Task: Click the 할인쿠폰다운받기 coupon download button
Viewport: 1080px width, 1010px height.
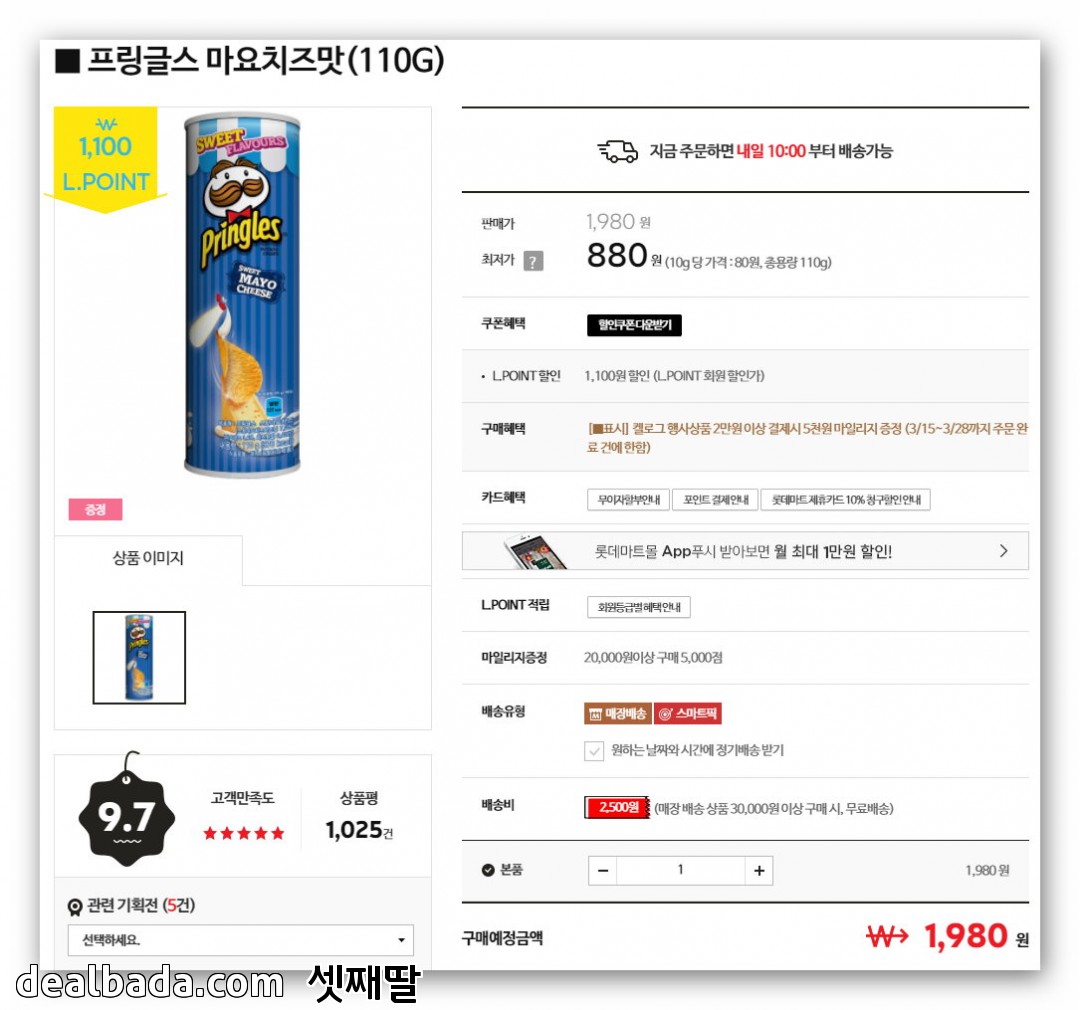Action: (634, 325)
